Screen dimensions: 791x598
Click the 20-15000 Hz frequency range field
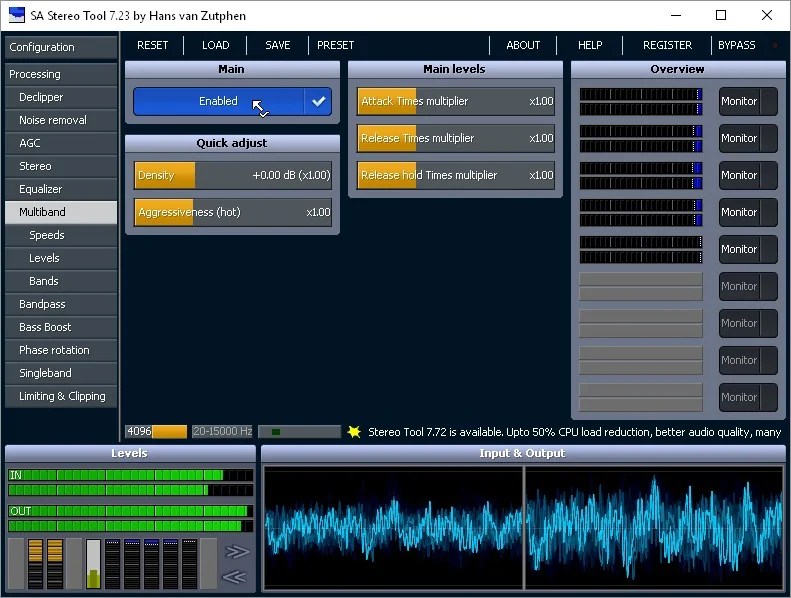222,431
